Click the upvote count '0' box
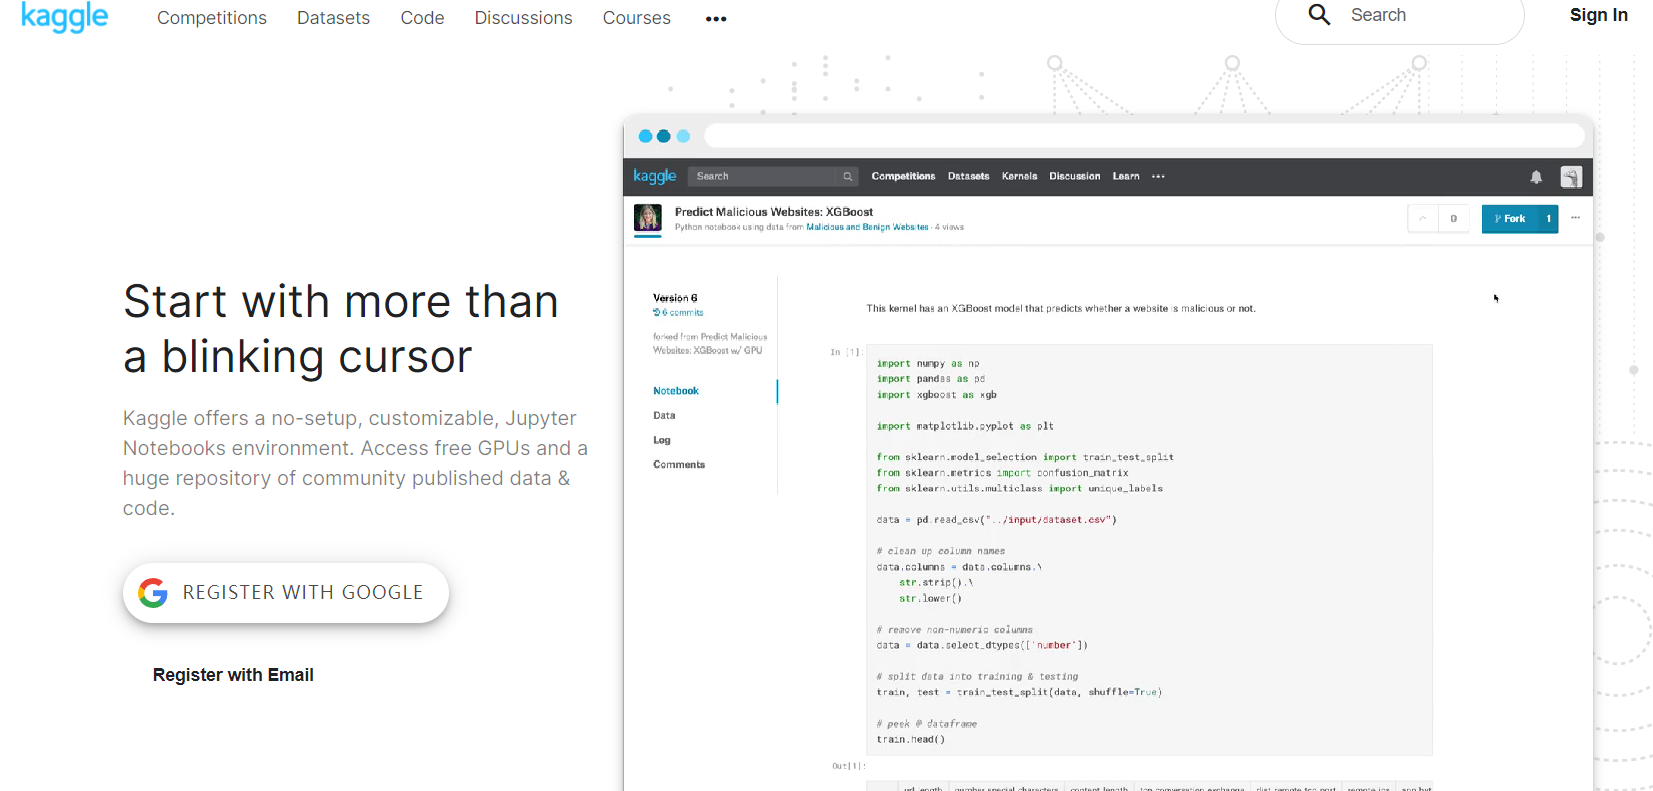This screenshot has width=1653, height=791. click(x=1453, y=218)
